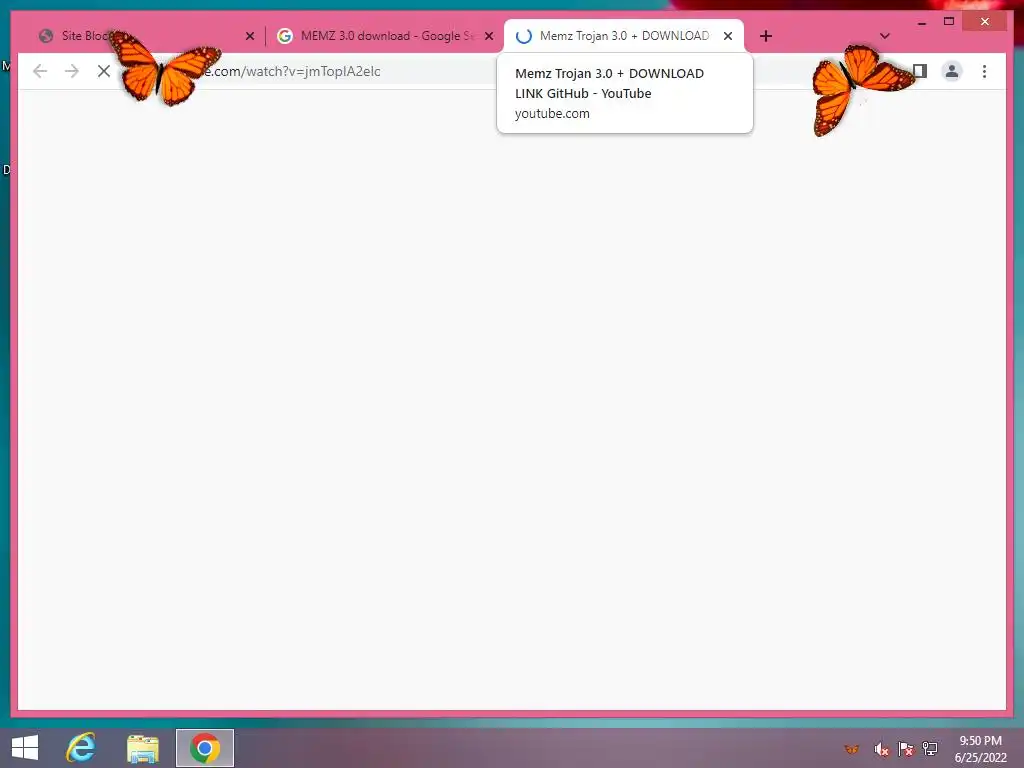Toggle the Chrome side panel
This screenshot has height=768, width=1024.
tap(920, 71)
